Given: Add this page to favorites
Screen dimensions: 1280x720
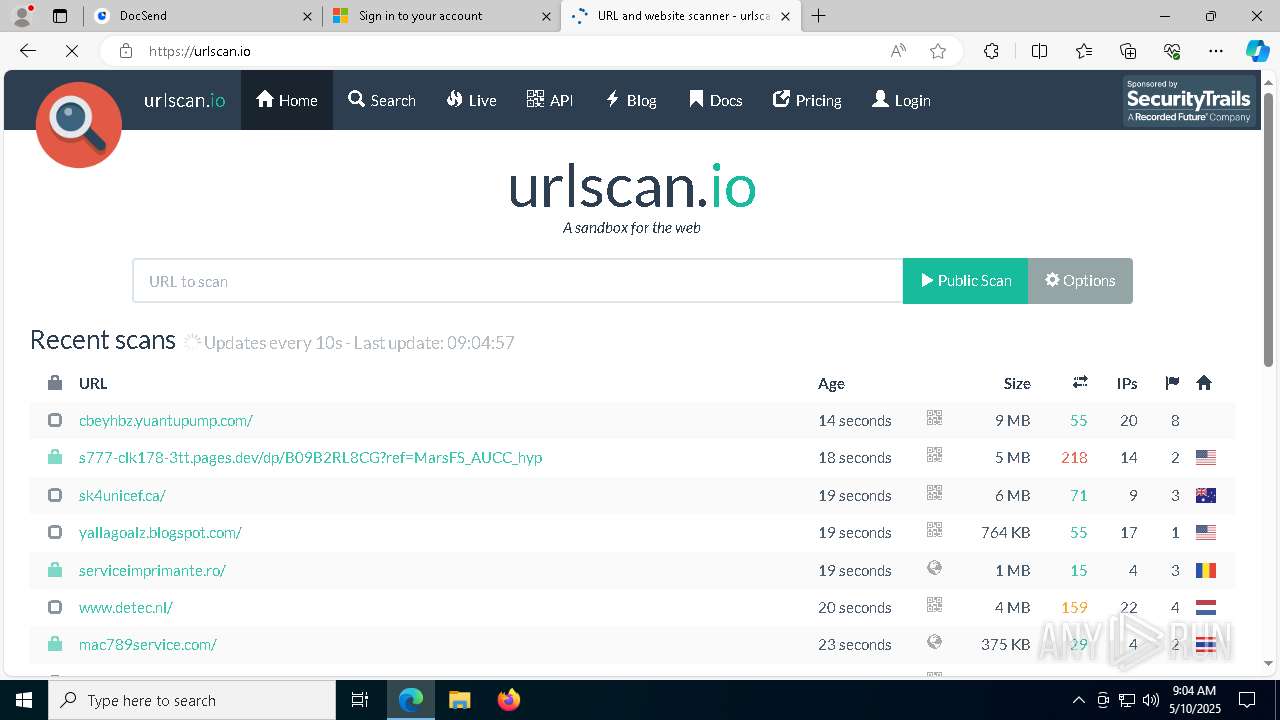Looking at the screenshot, I should [937, 51].
